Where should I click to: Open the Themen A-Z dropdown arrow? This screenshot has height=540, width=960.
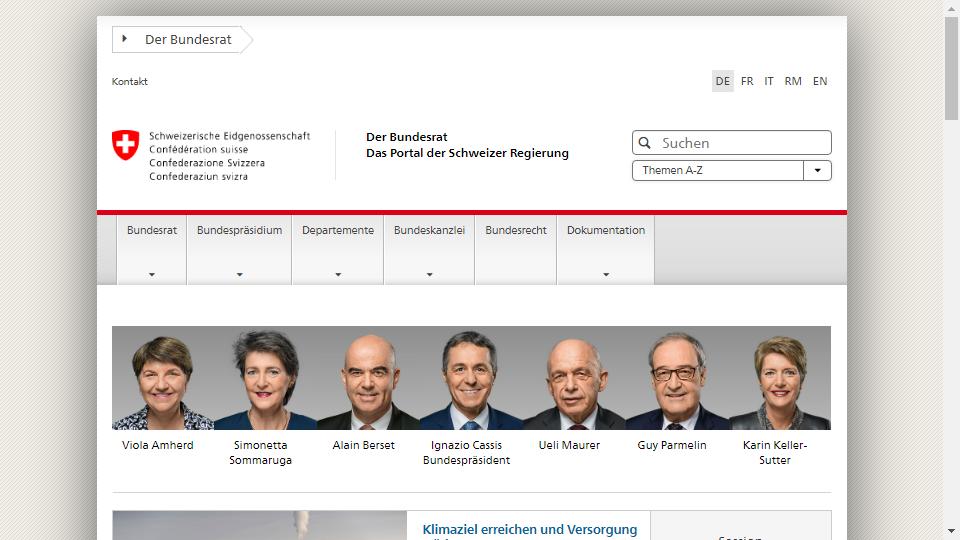817,170
